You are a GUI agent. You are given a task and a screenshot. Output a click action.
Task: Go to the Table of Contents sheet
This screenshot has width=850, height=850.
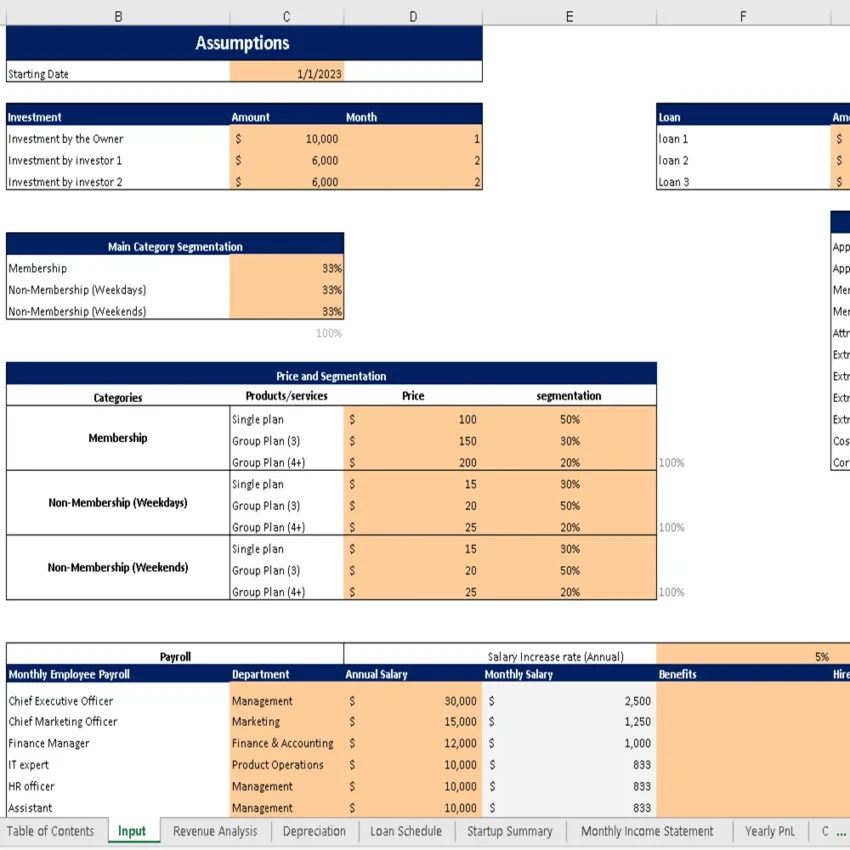(x=50, y=831)
